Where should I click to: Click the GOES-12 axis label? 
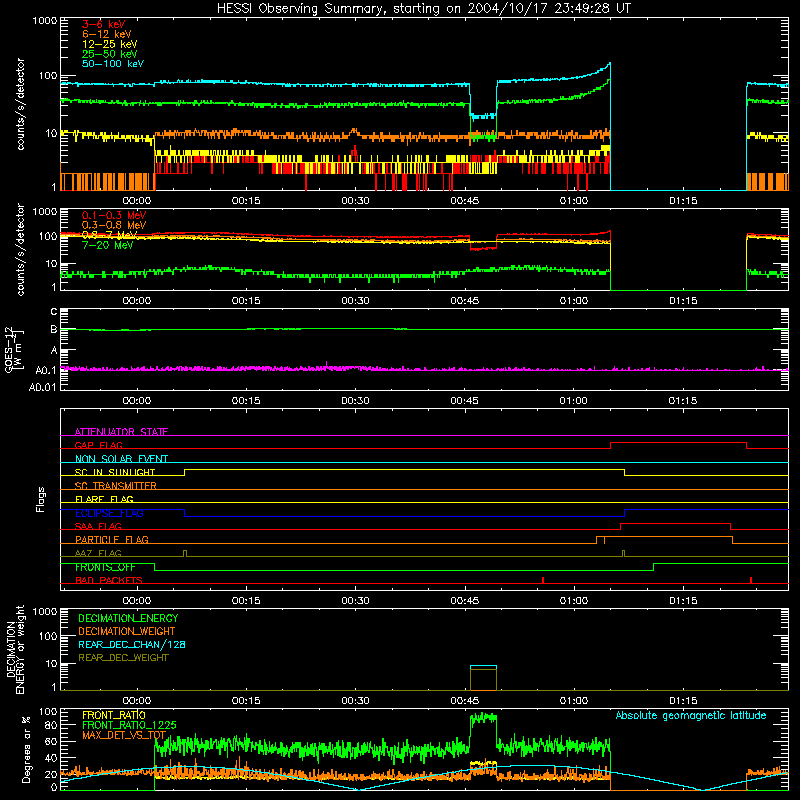(x=14, y=349)
